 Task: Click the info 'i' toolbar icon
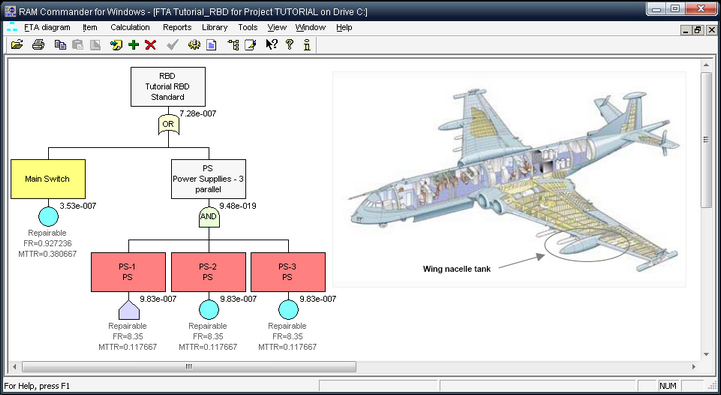[307, 45]
